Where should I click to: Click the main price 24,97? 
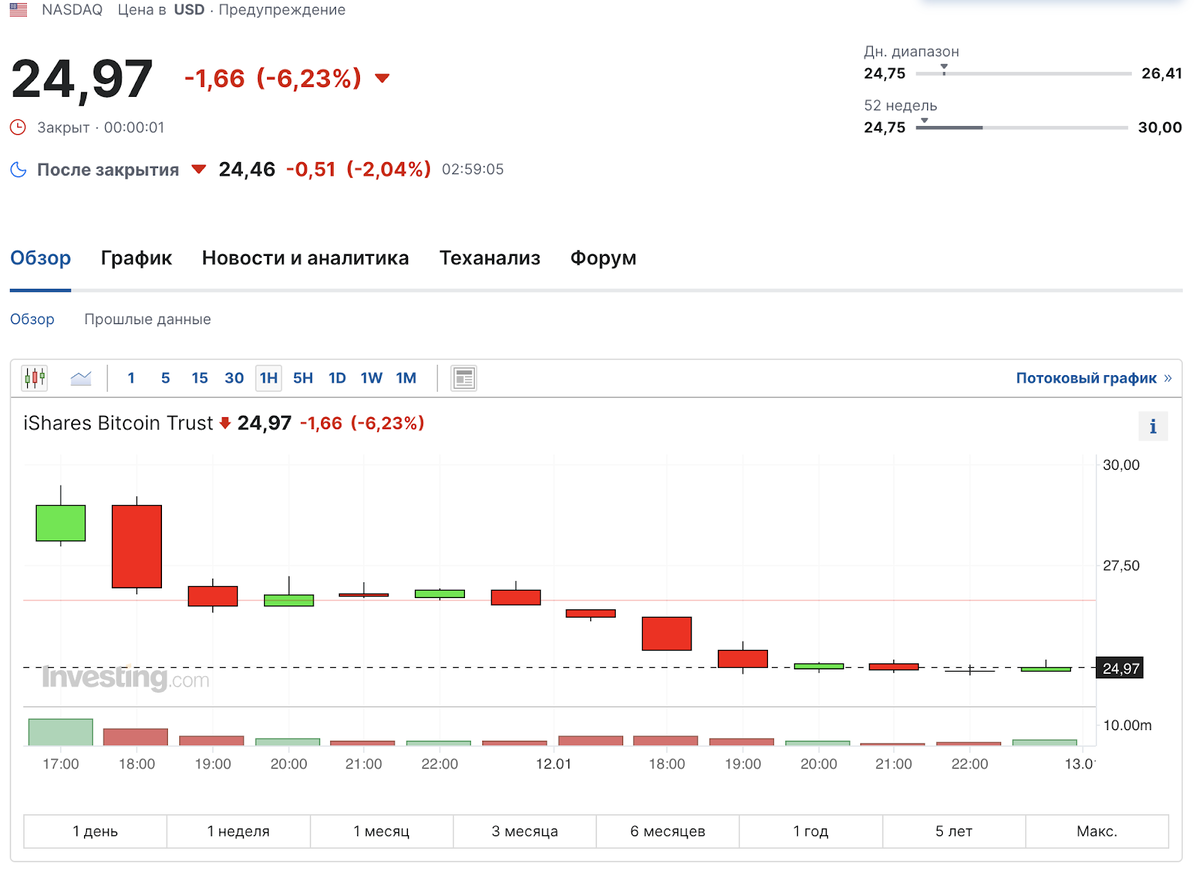(x=82, y=80)
